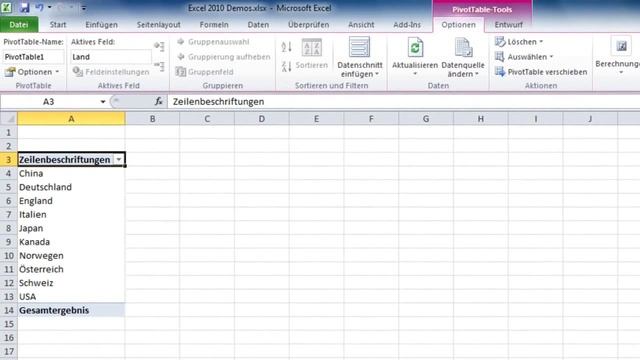Open the Ansicht tab

[x=361, y=24]
